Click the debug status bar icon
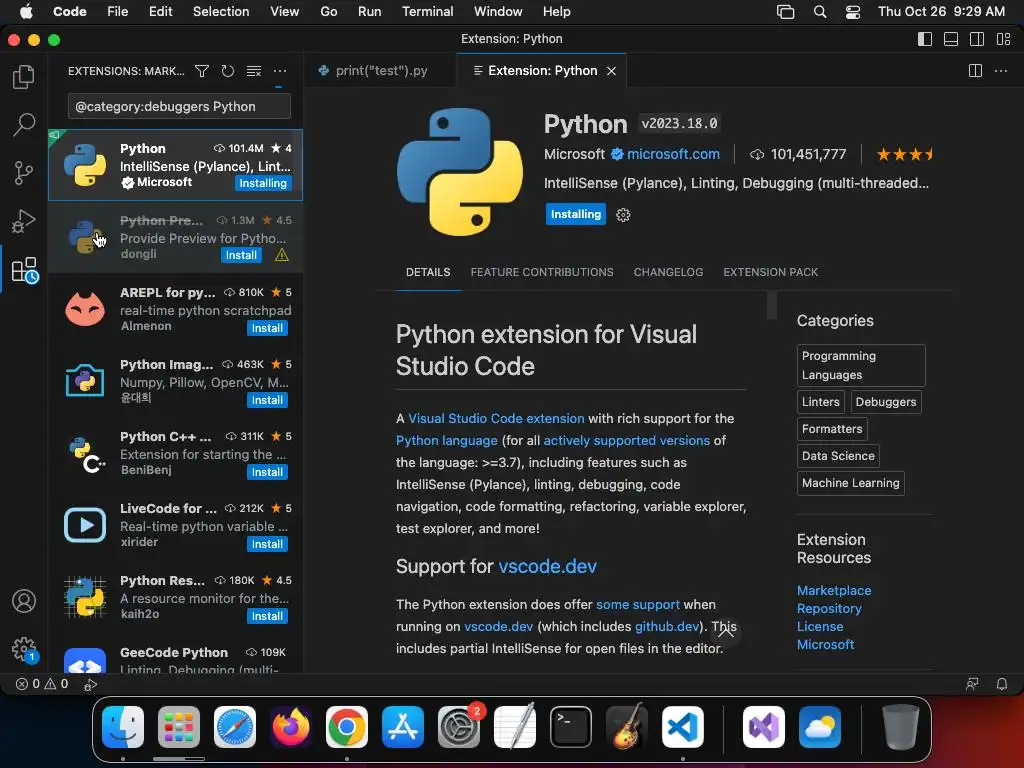Screen dimensions: 1024x768 [x=90, y=684]
